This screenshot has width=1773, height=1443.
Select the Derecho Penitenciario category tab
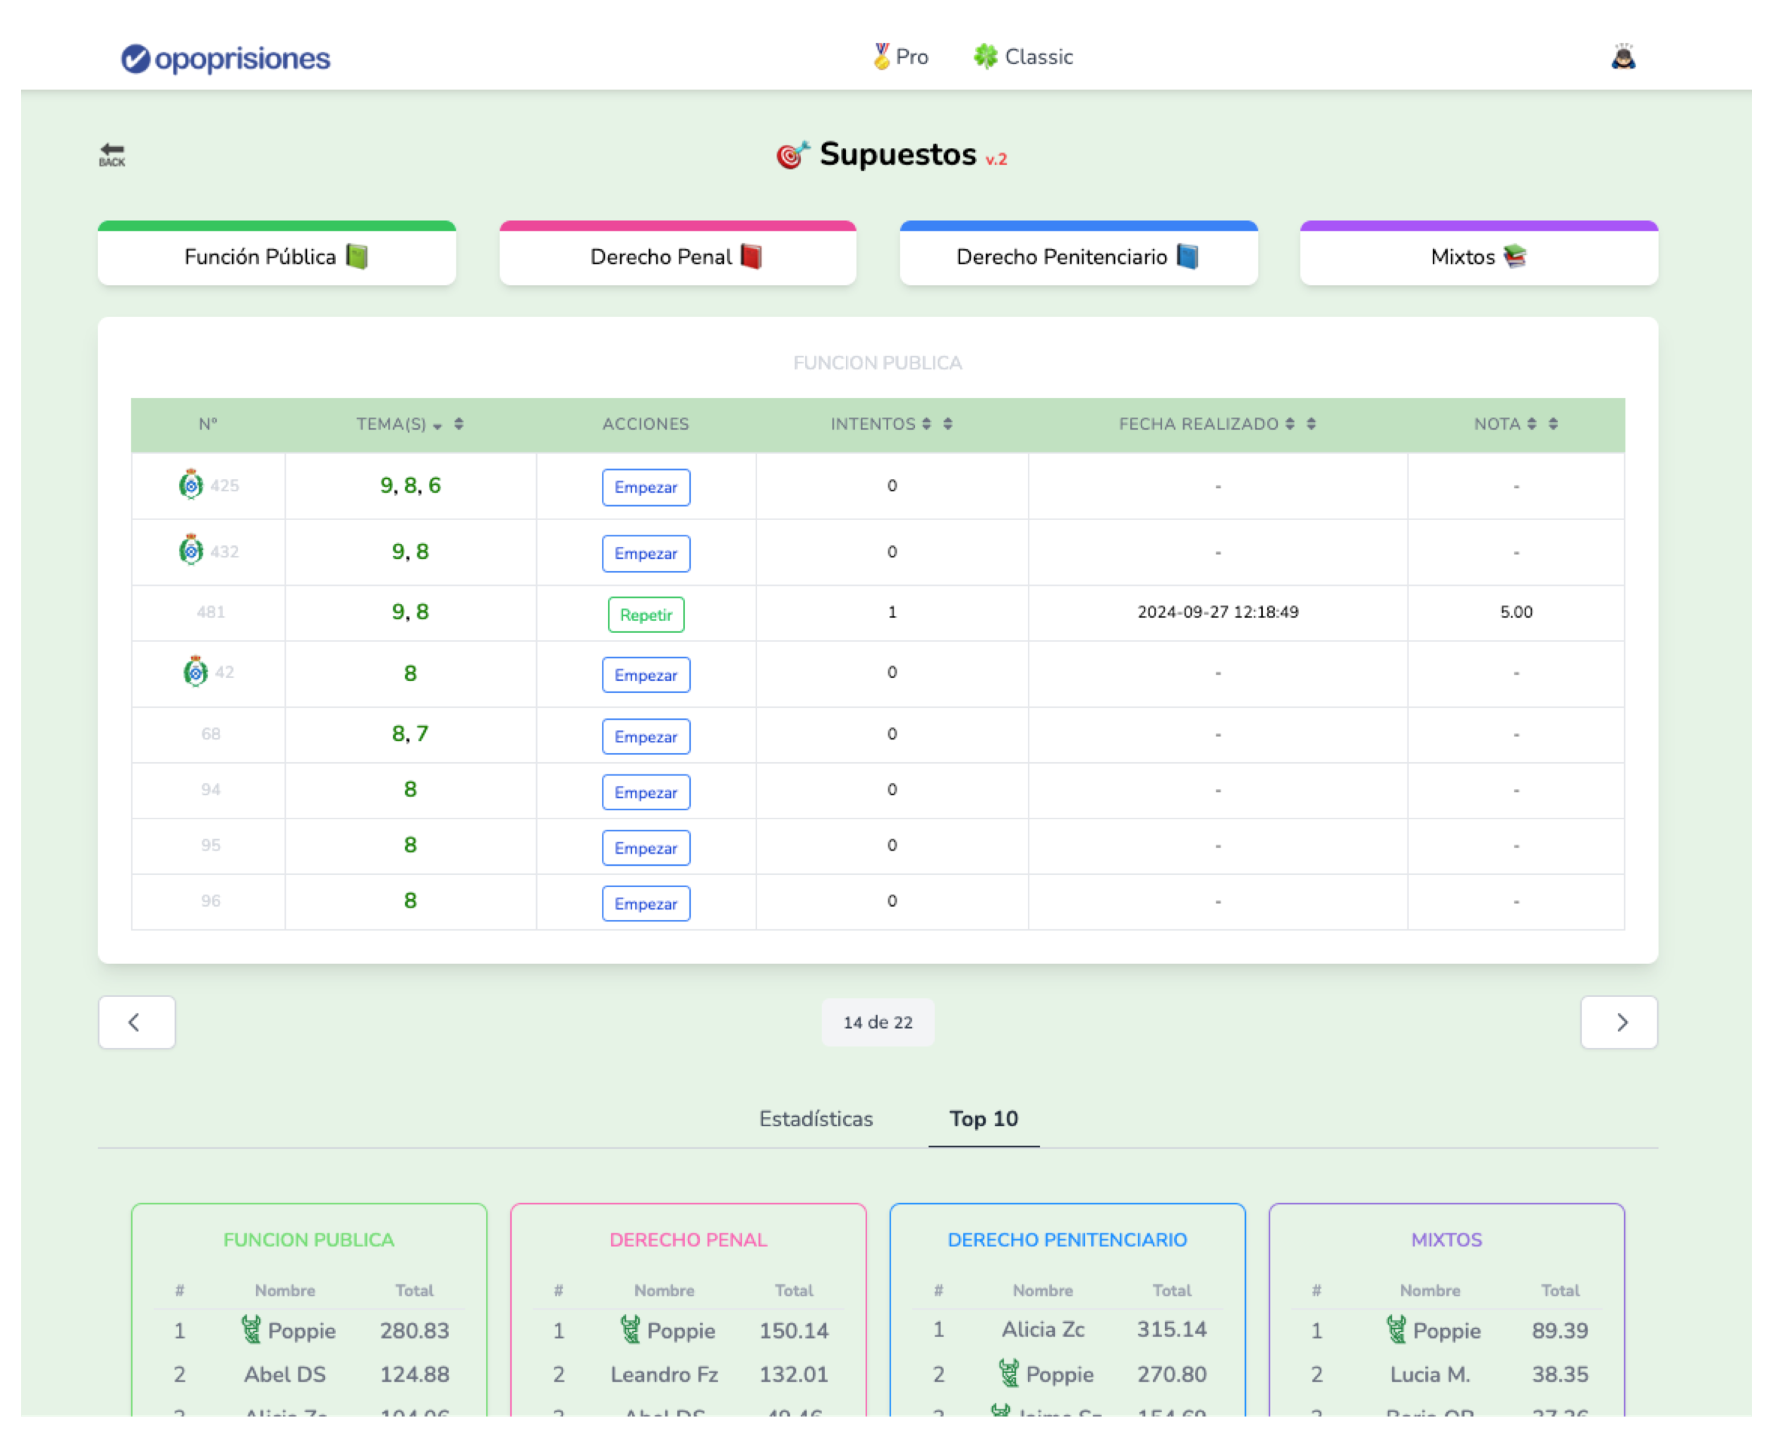click(1078, 254)
